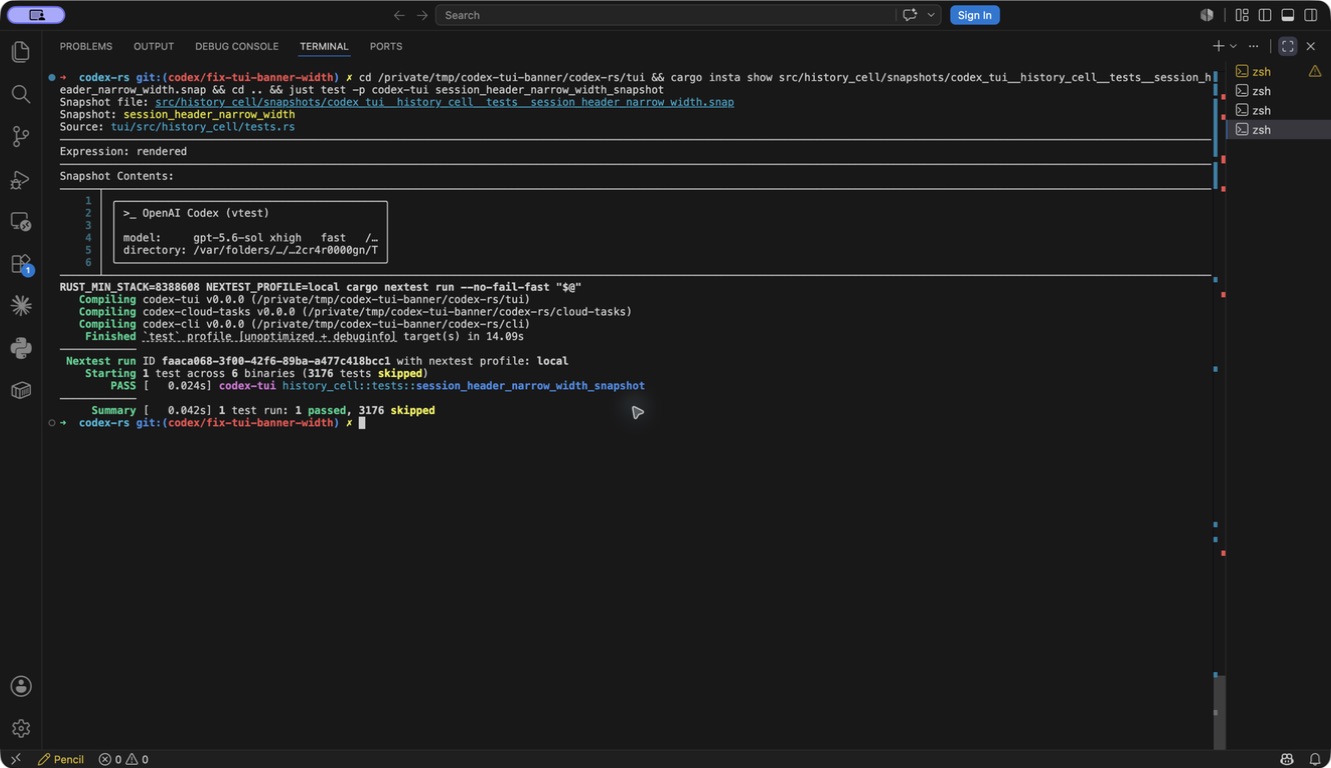Open the Python view in the activity bar
Image resolution: width=1331 pixels, height=768 pixels.
coord(21,348)
